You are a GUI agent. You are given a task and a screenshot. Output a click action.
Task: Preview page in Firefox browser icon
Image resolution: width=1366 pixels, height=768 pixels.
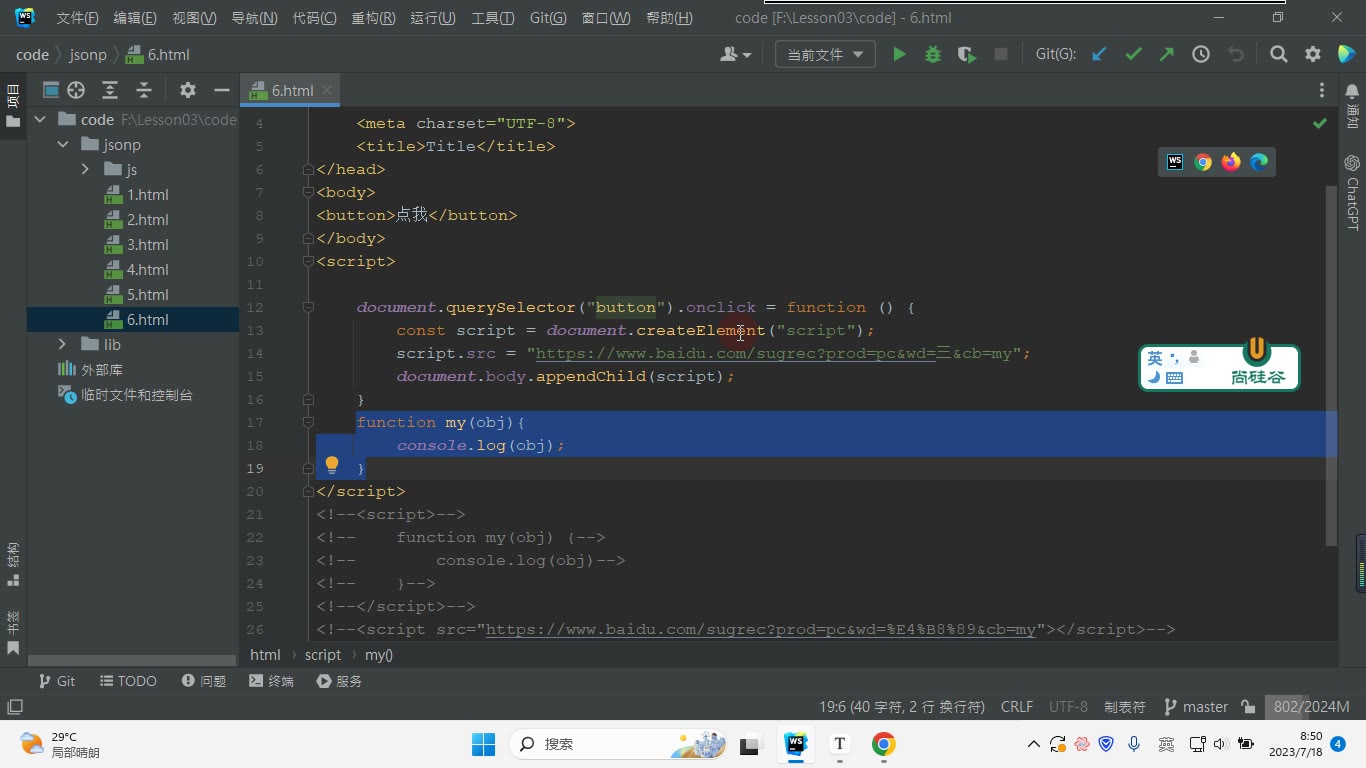(1231, 162)
